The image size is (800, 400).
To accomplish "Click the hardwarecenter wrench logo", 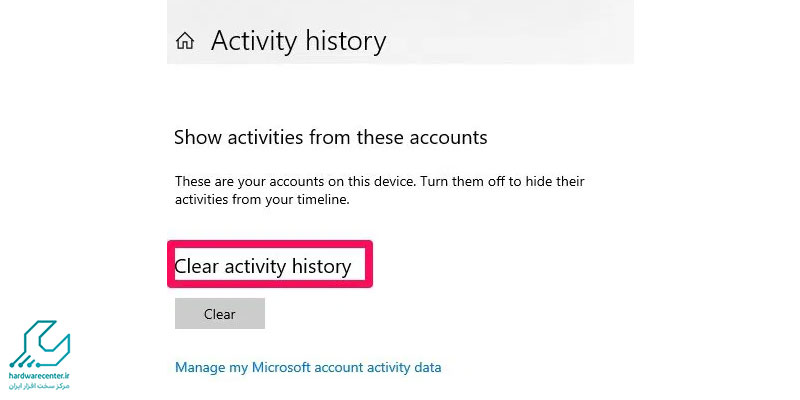I will click(x=40, y=344).
